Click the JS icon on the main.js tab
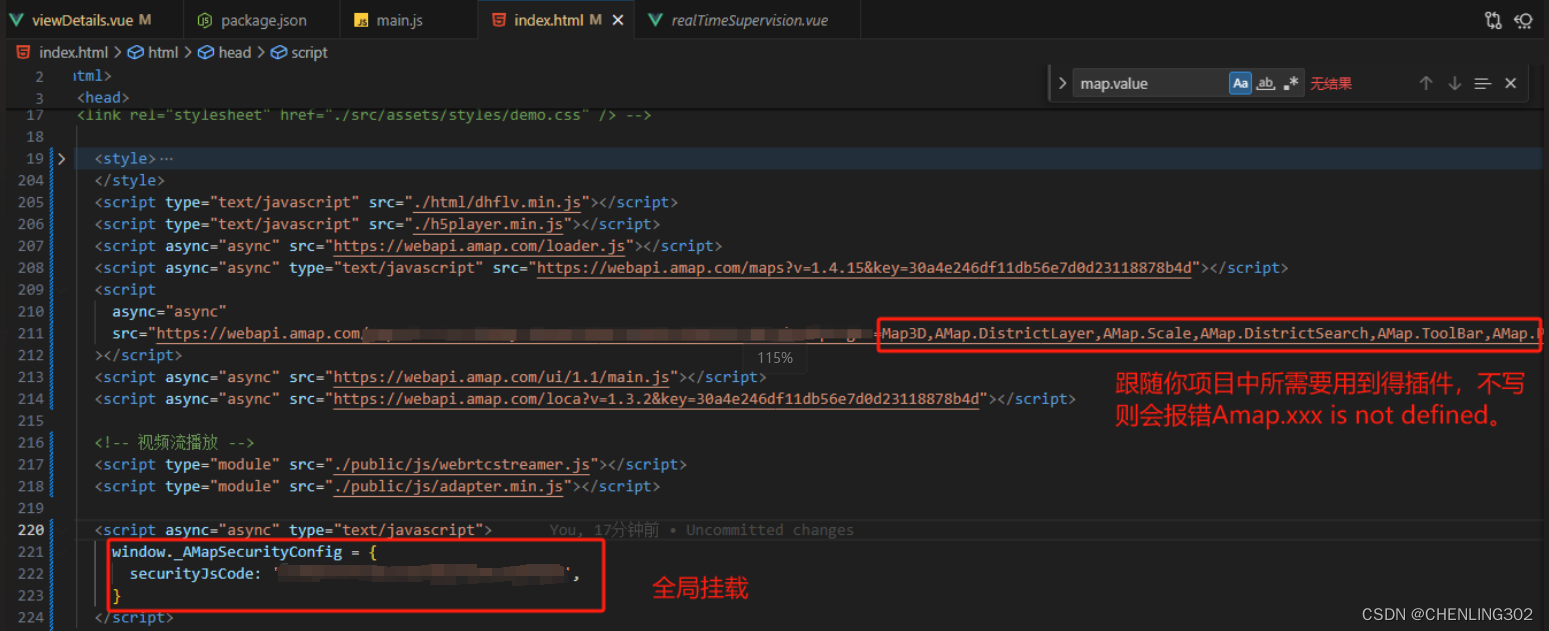This screenshot has height=631, width=1549. [361, 20]
